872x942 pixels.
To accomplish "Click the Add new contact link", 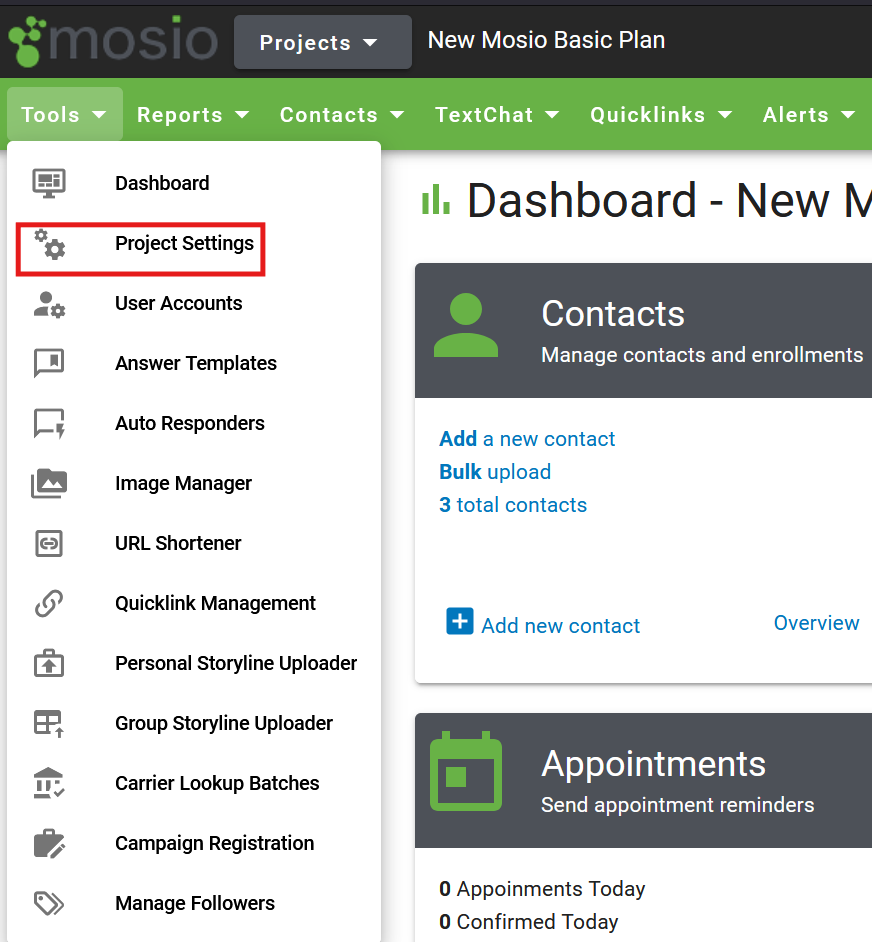I will [x=560, y=625].
